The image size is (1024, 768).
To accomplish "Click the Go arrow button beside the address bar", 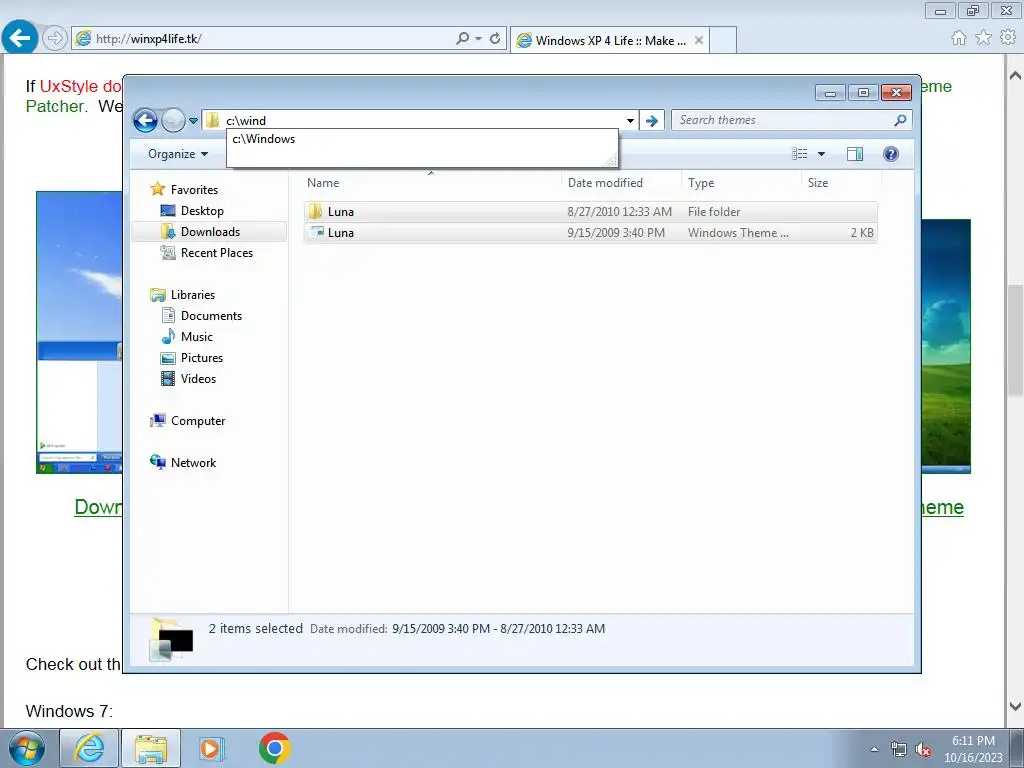I will pyautogui.click(x=652, y=121).
